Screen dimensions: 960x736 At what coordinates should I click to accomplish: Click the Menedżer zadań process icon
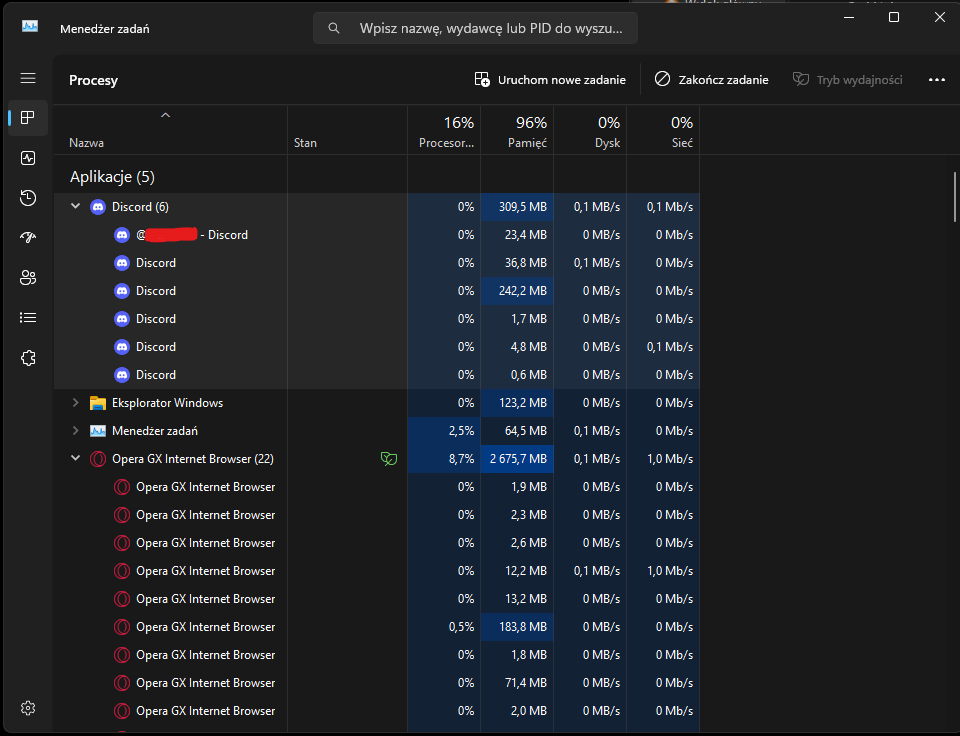pos(98,431)
